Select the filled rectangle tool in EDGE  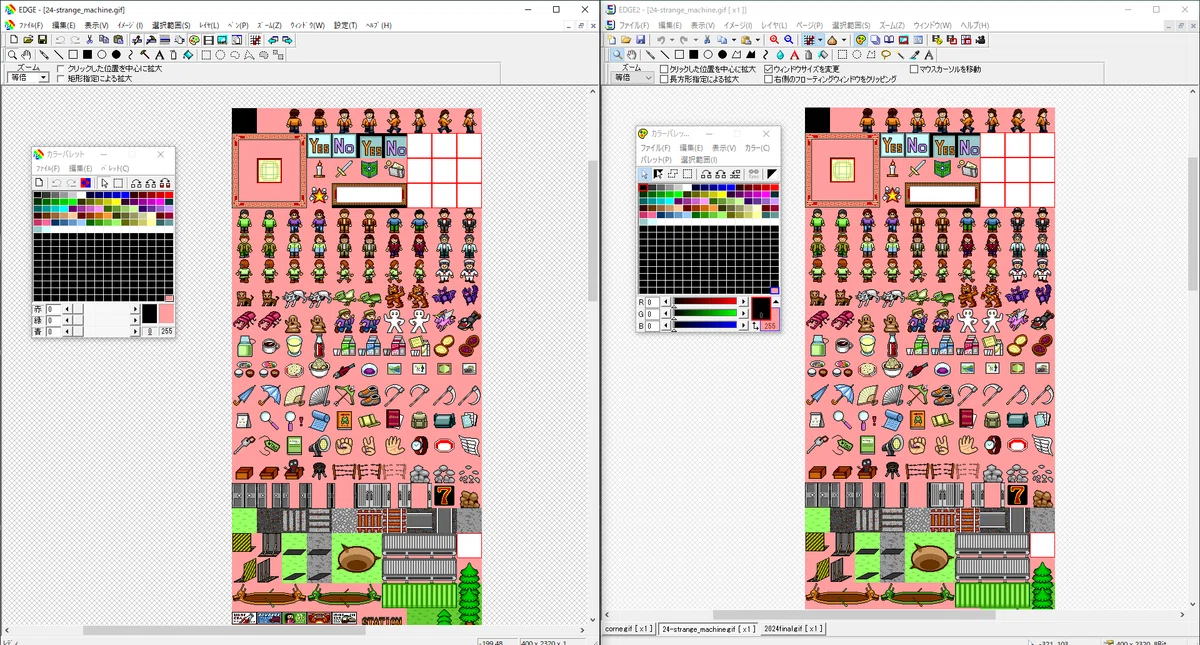click(x=87, y=55)
